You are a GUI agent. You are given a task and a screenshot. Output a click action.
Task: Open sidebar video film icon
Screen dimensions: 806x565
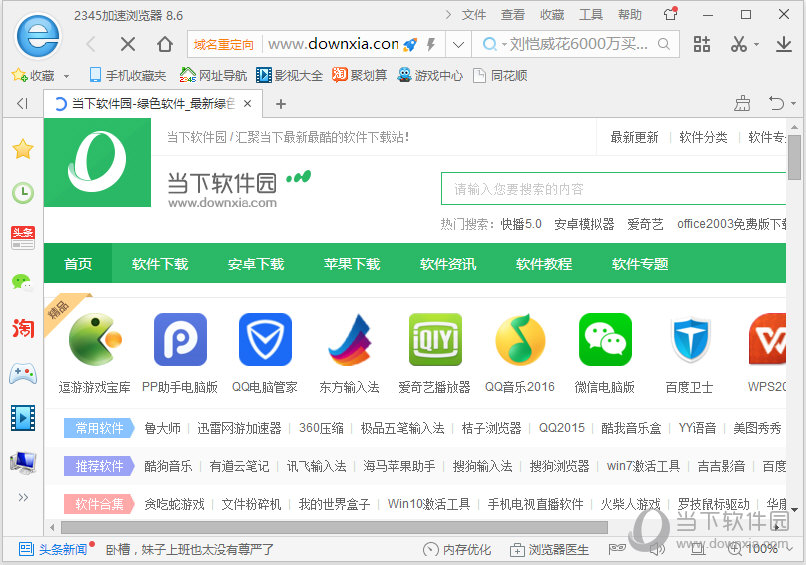23,417
